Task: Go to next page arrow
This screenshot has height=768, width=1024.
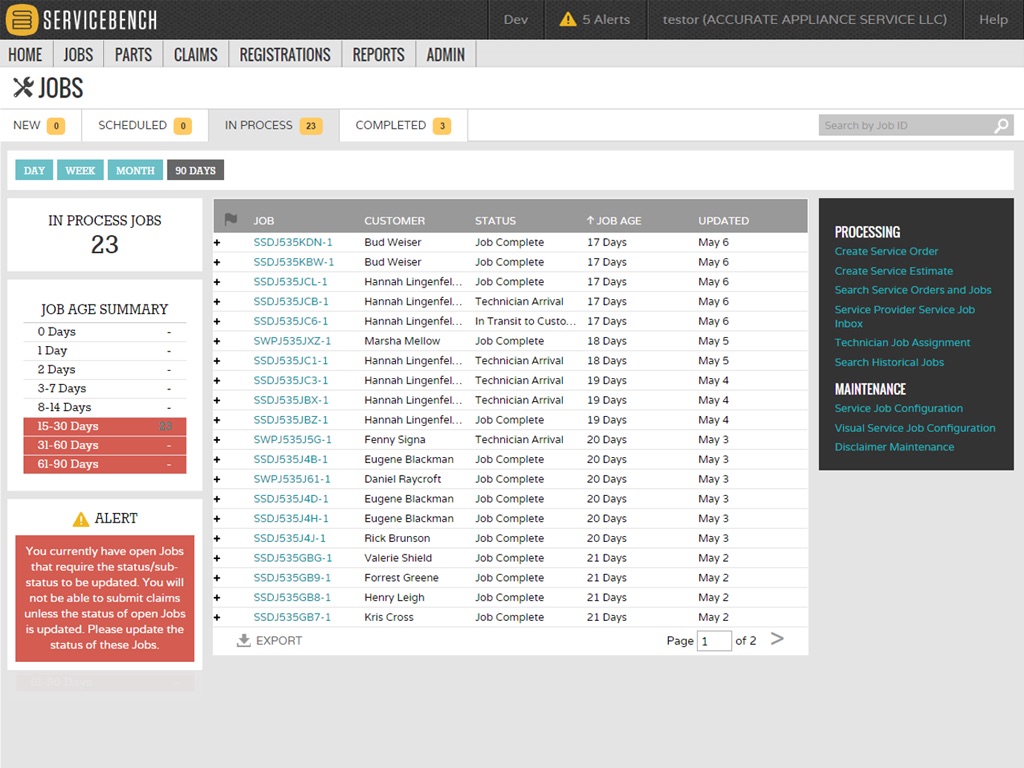Action: pos(776,639)
